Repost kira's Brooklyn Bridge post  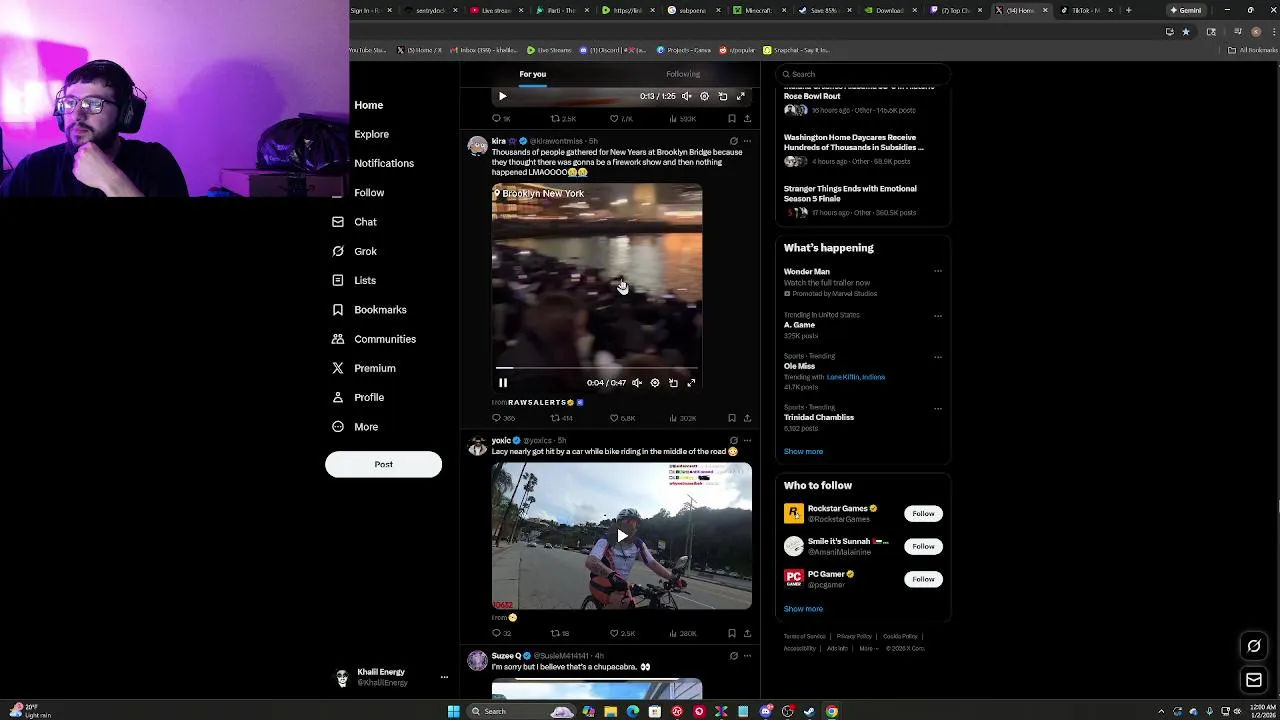[562, 418]
